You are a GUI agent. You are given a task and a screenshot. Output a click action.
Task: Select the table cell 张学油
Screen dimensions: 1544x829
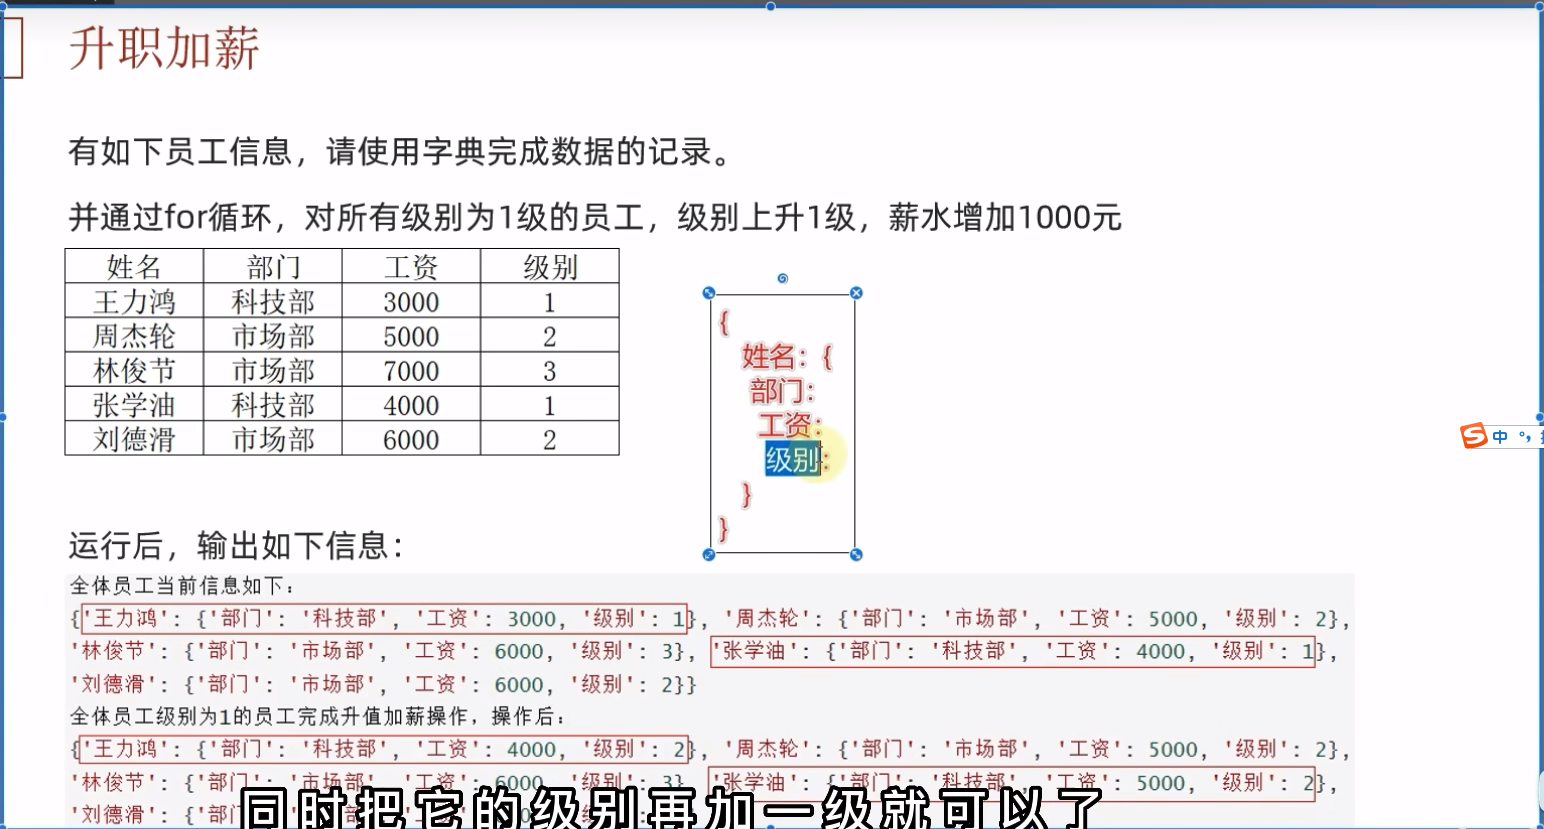134,405
